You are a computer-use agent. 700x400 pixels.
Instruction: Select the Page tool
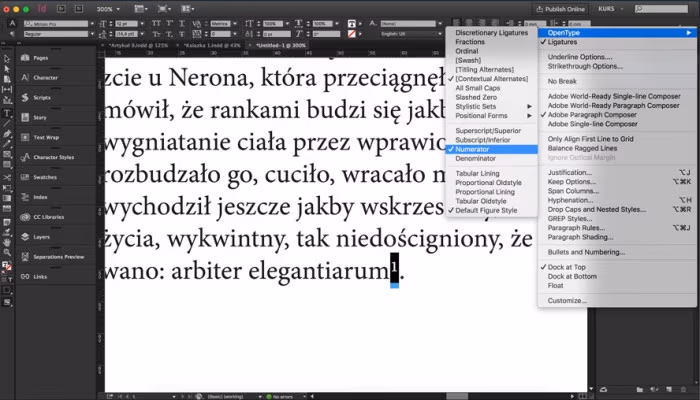point(7,79)
